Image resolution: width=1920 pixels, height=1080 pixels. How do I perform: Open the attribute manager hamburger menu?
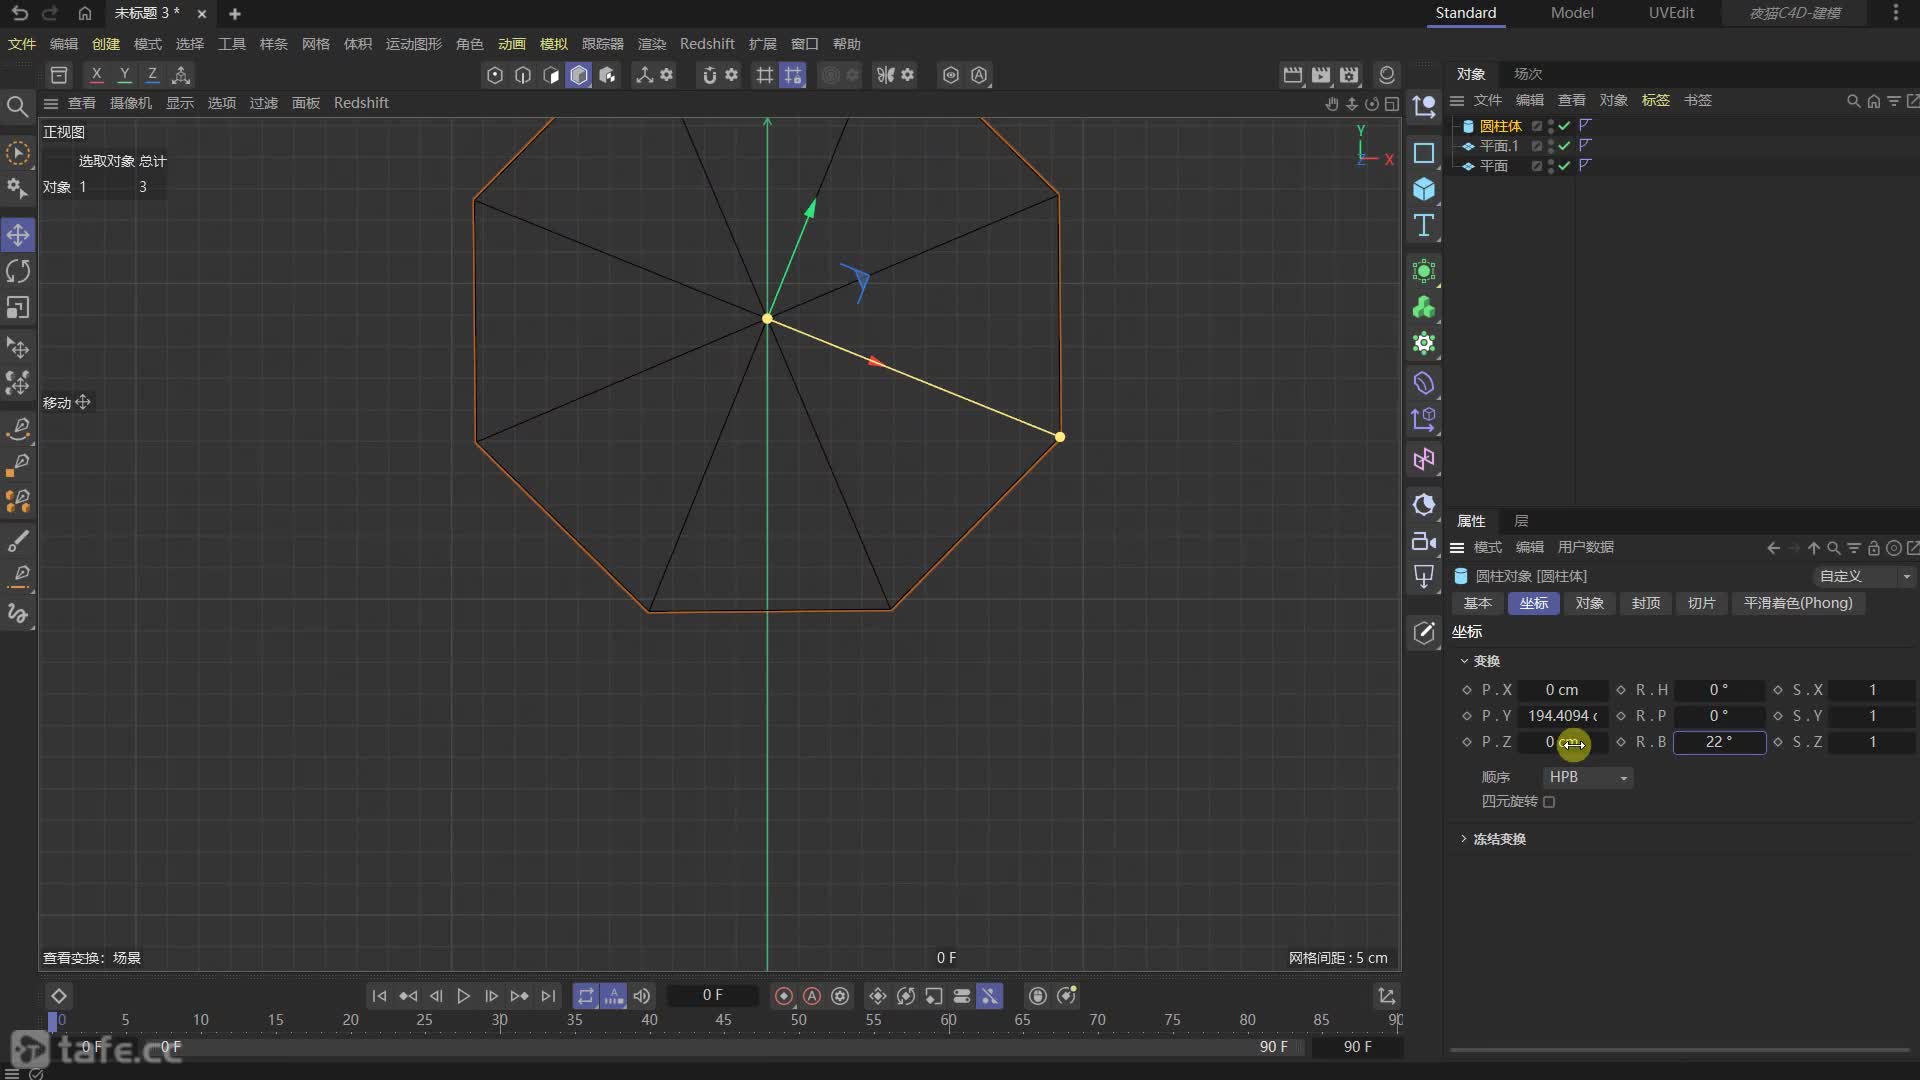(x=1457, y=547)
